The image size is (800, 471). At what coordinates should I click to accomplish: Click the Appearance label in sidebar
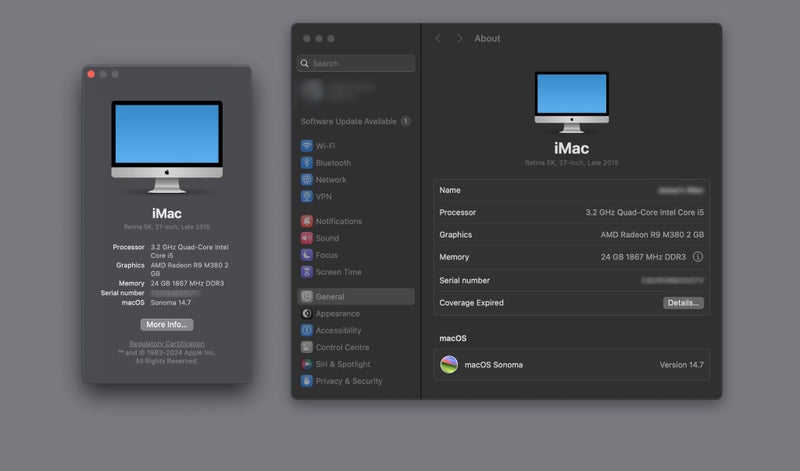click(x=337, y=313)
